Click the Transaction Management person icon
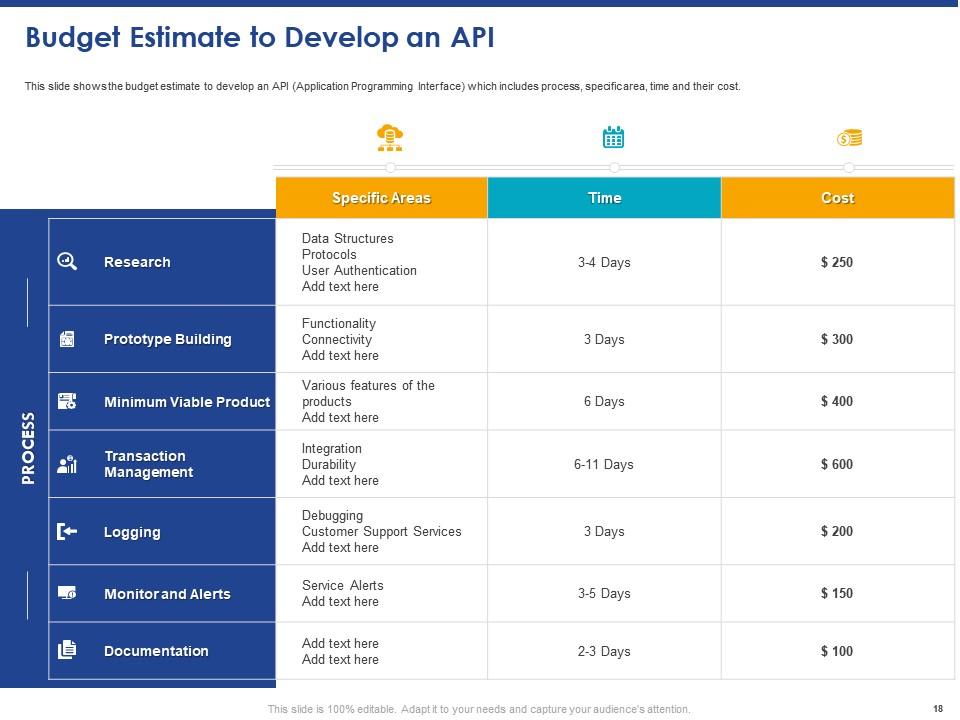This screenshot has width=960, height=720. [67, 463]
